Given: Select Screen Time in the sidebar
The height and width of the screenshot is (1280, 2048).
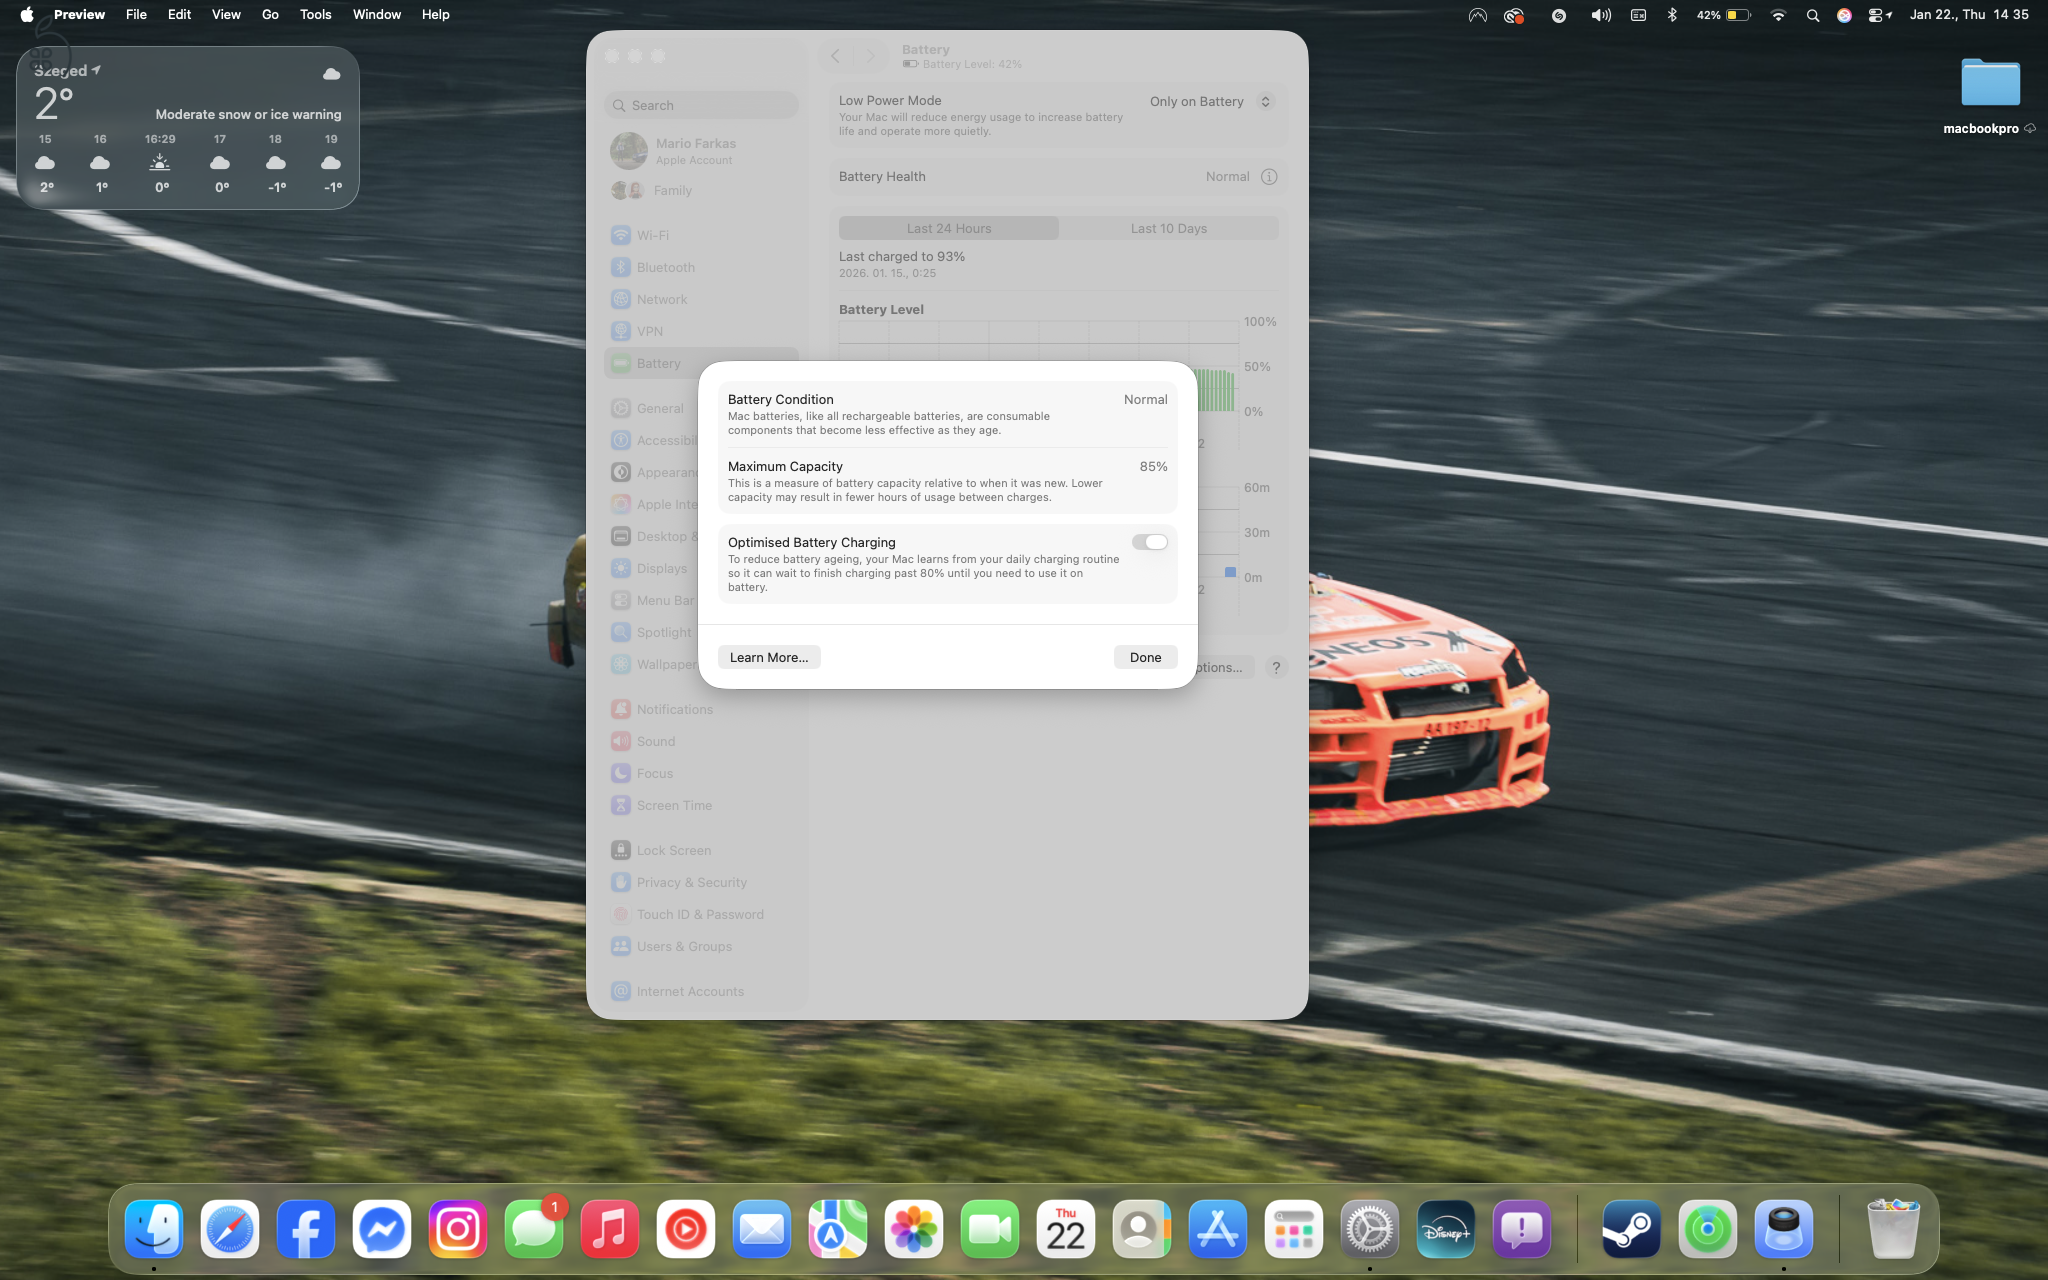Looking at the screenshot, I should (674, 805).
